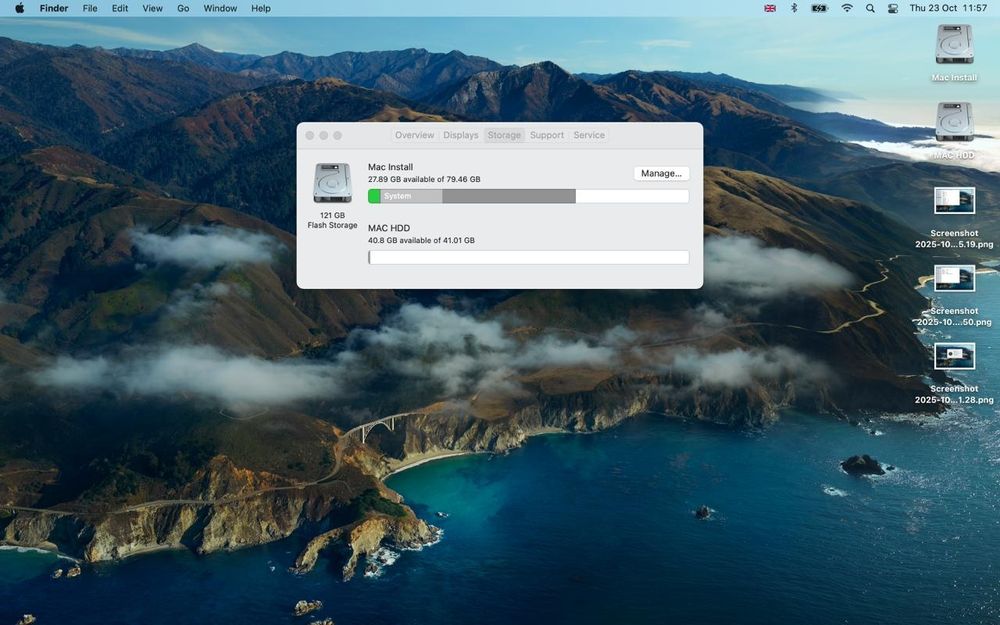Click the Flash Storage disk icon
This screenshot has height=625, width=1000.
(x=332, y=183)
